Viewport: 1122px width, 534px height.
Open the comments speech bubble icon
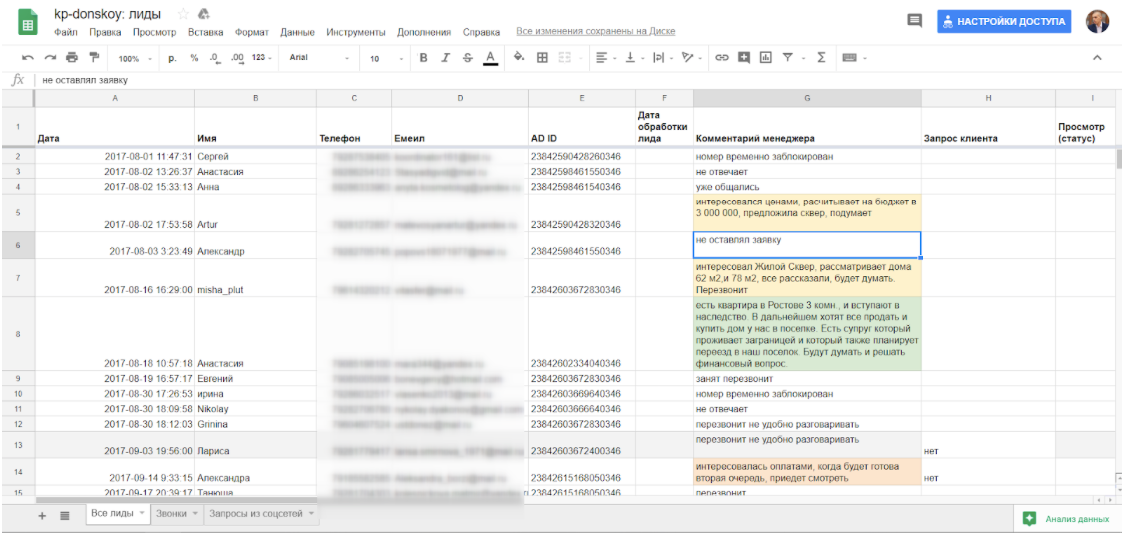tap(914, 21)
